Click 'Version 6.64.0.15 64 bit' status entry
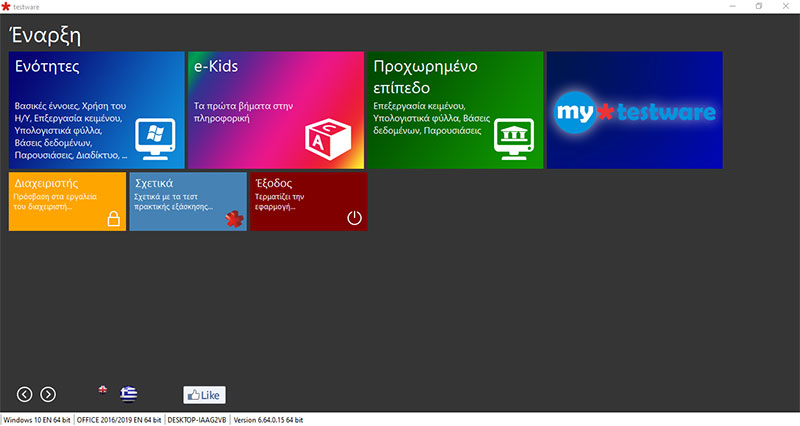 pyautogui.click(x=268, y=420)
